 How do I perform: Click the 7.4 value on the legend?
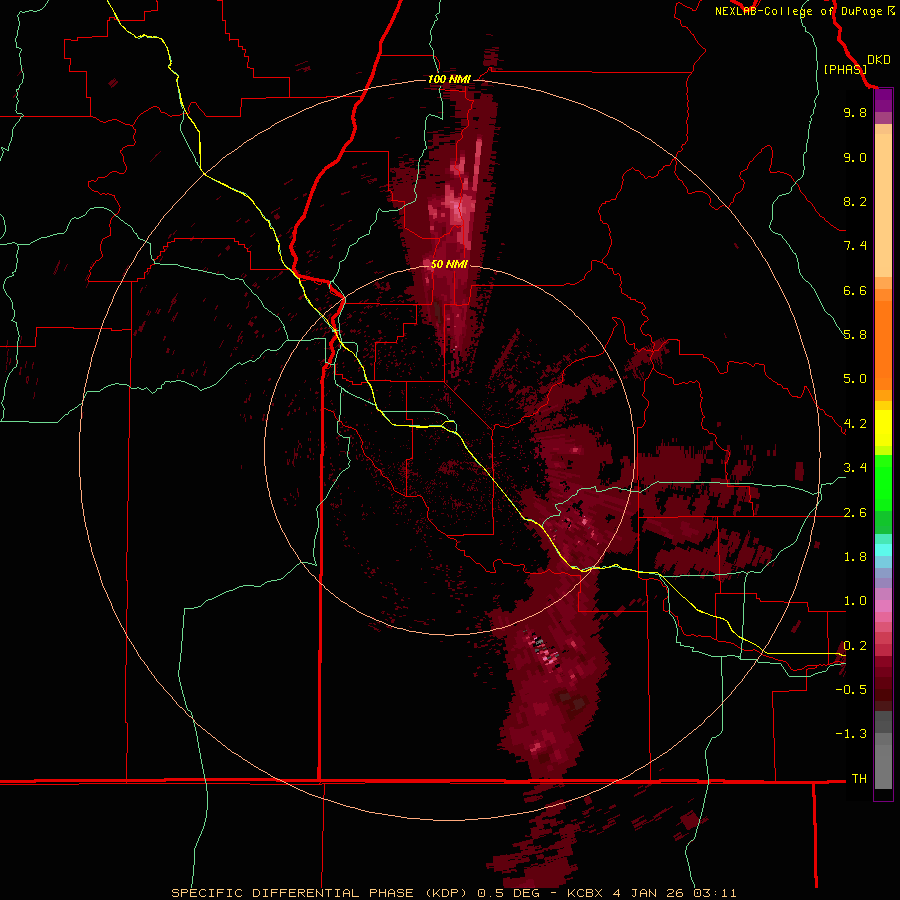click(855, 246)
